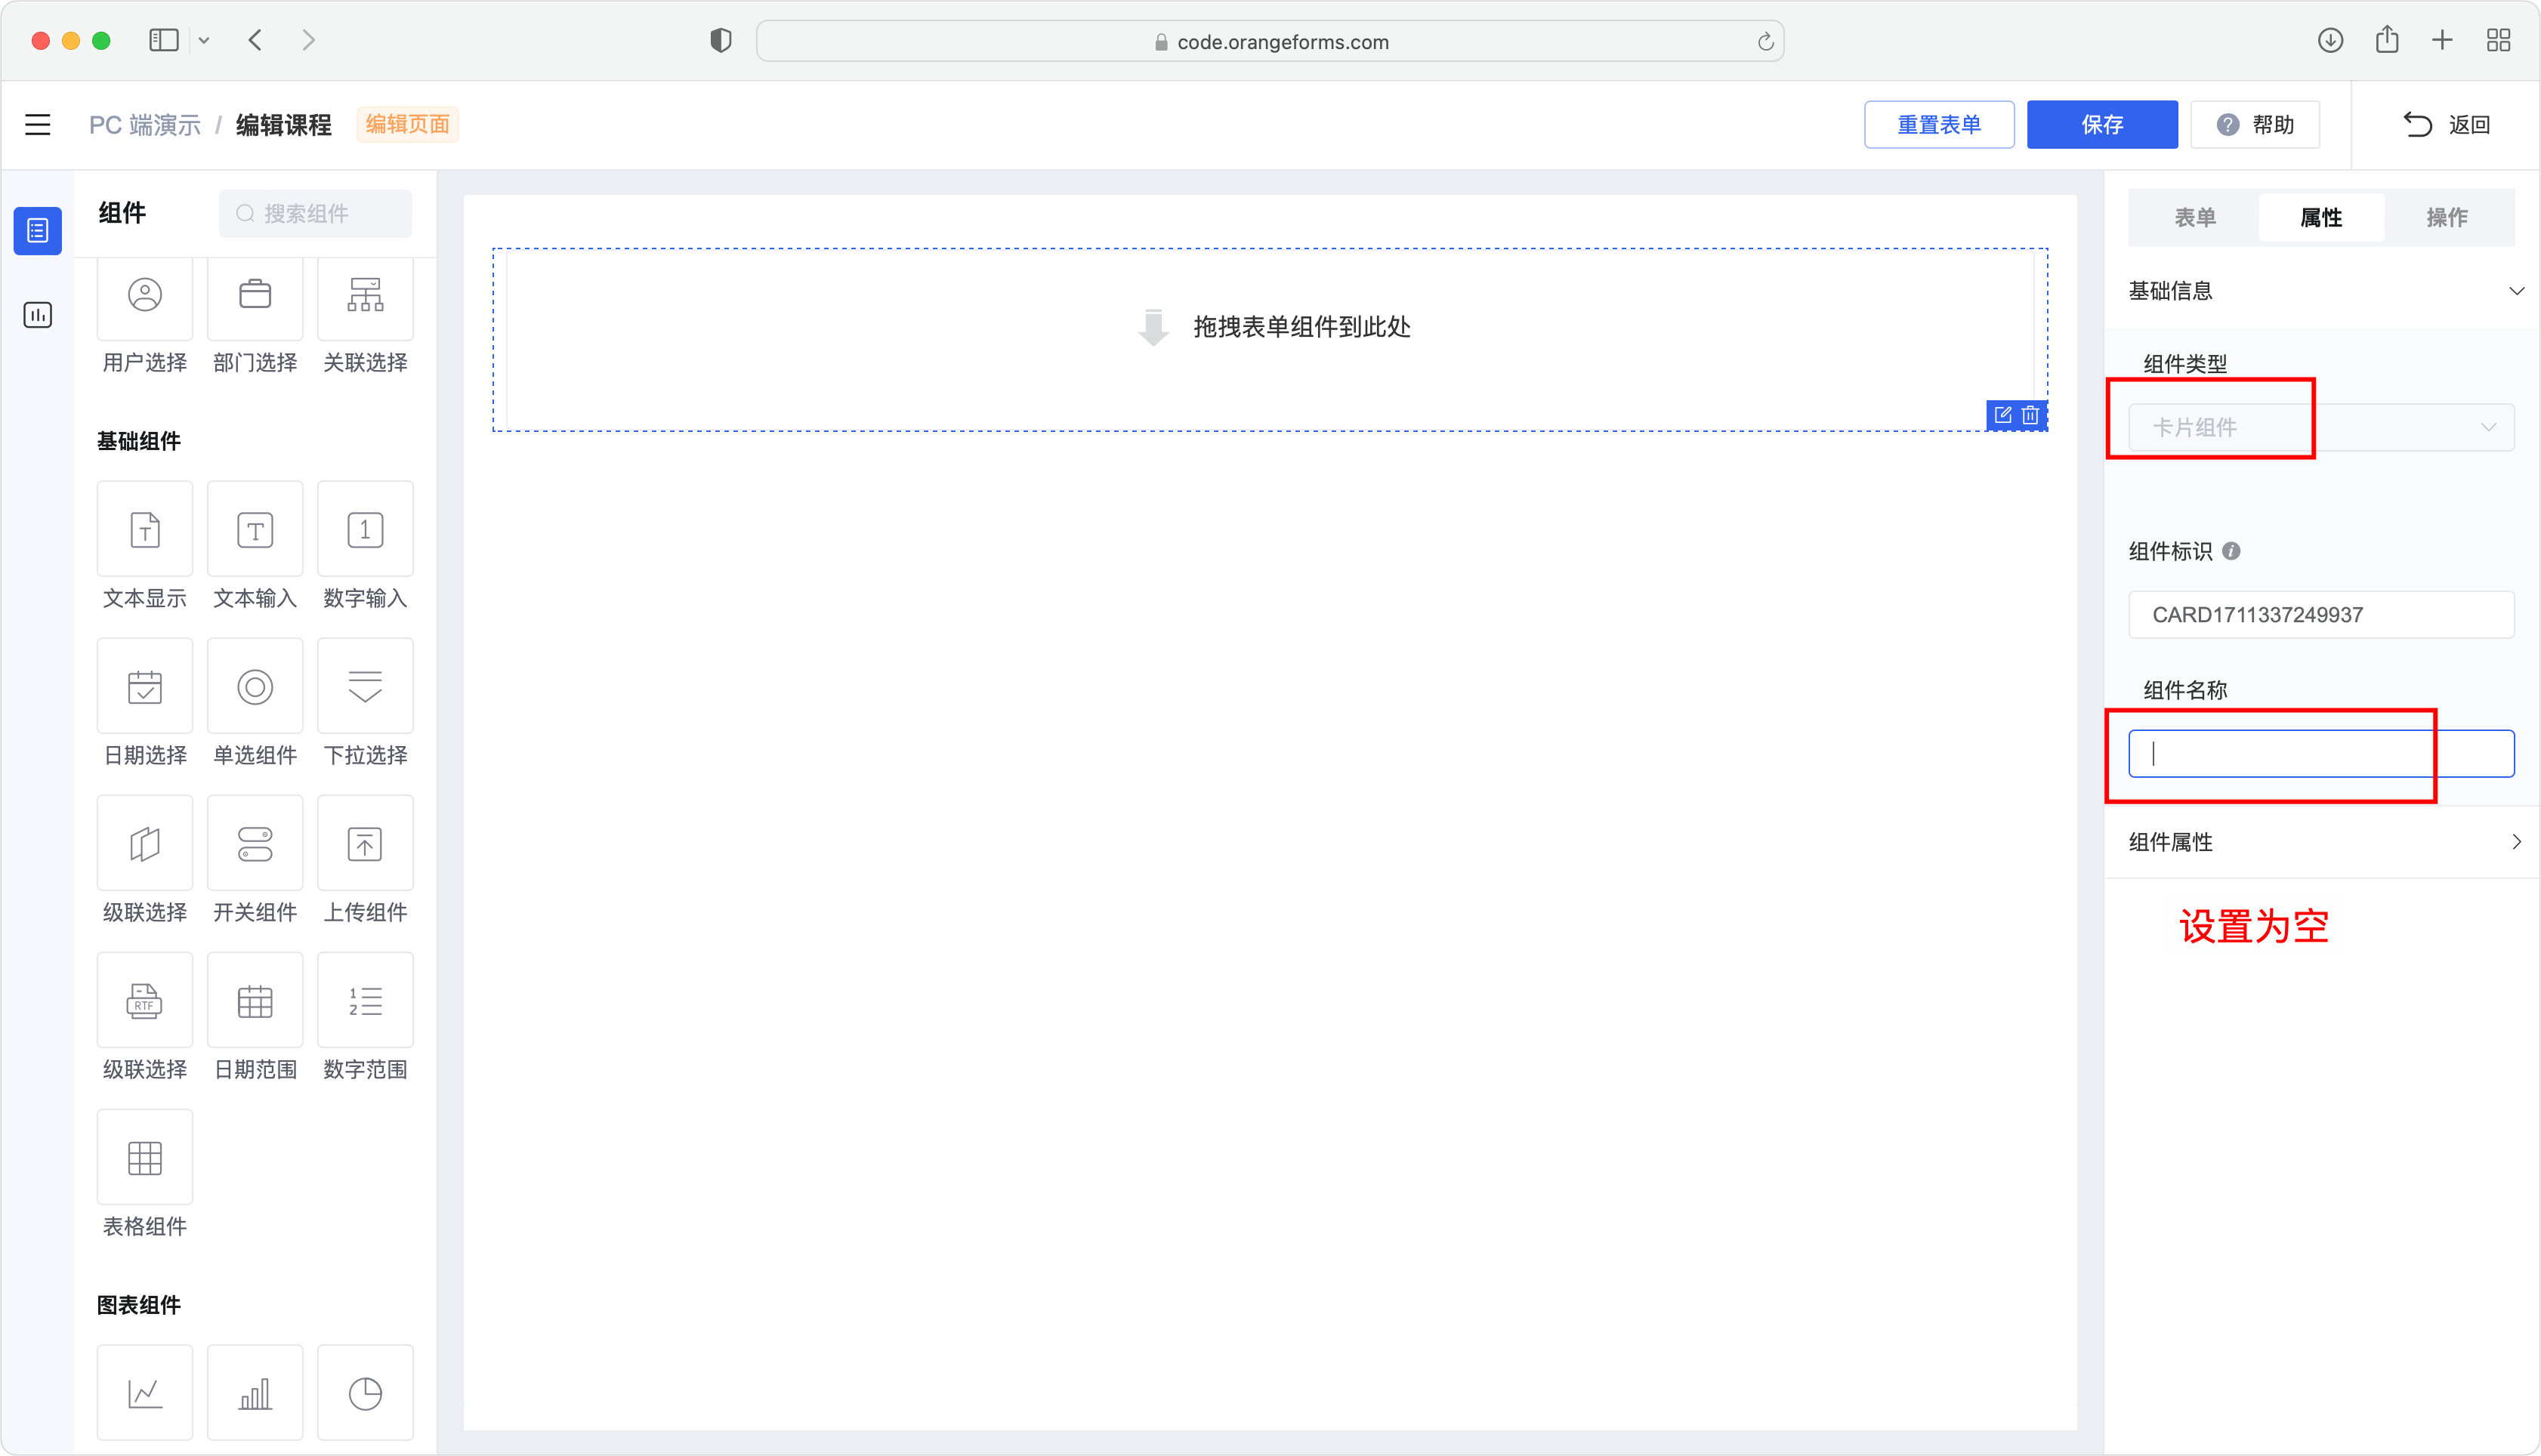Viewport: 2541px width, 1456px height.
Task: Focus the 搜索组件 search field
Action: [316, 214]
